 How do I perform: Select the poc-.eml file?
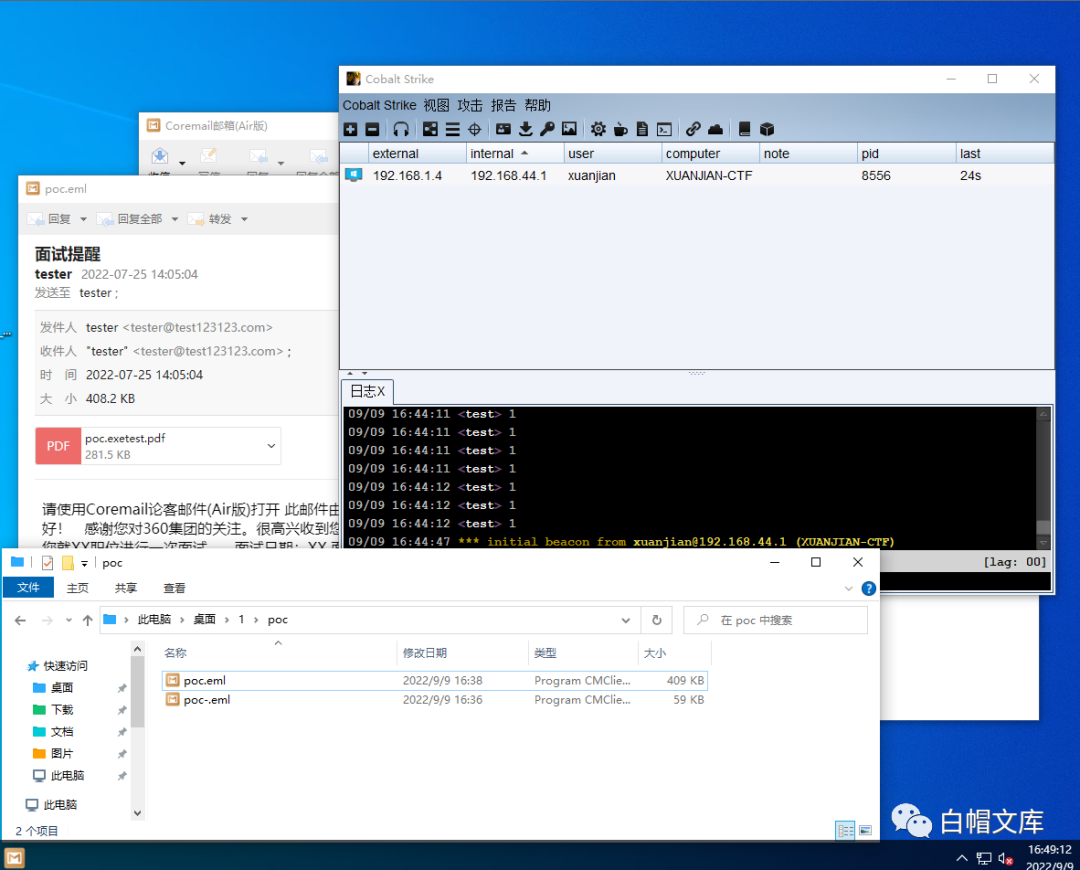tap(435, 700)
